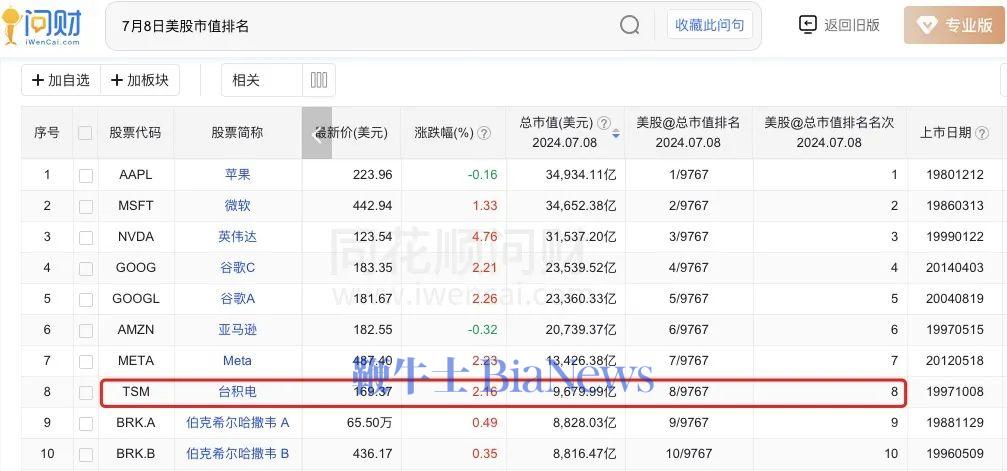Sort by 总市值 using sort arrows
Viewport: 1007px width, 471px height.
tap(617, 134)
